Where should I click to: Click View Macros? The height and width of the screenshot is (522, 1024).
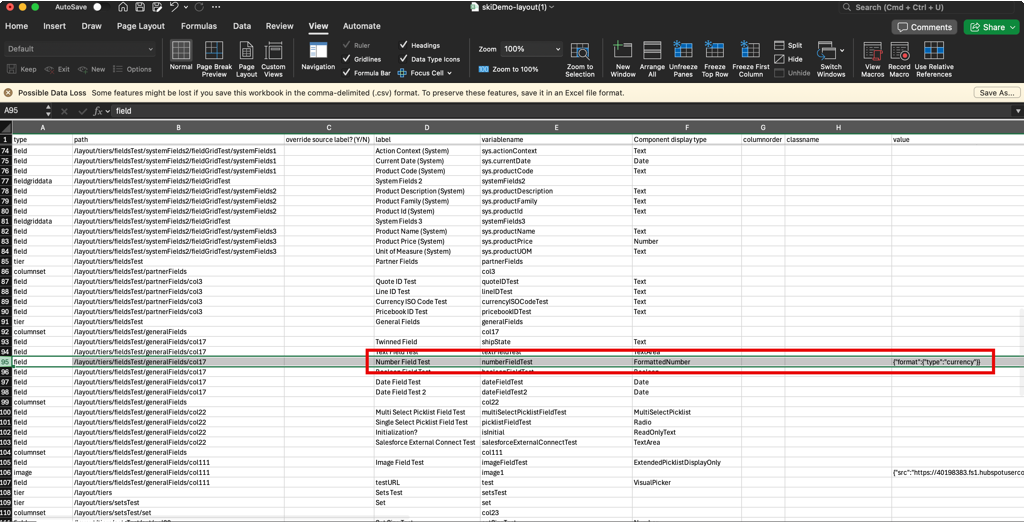872,59
